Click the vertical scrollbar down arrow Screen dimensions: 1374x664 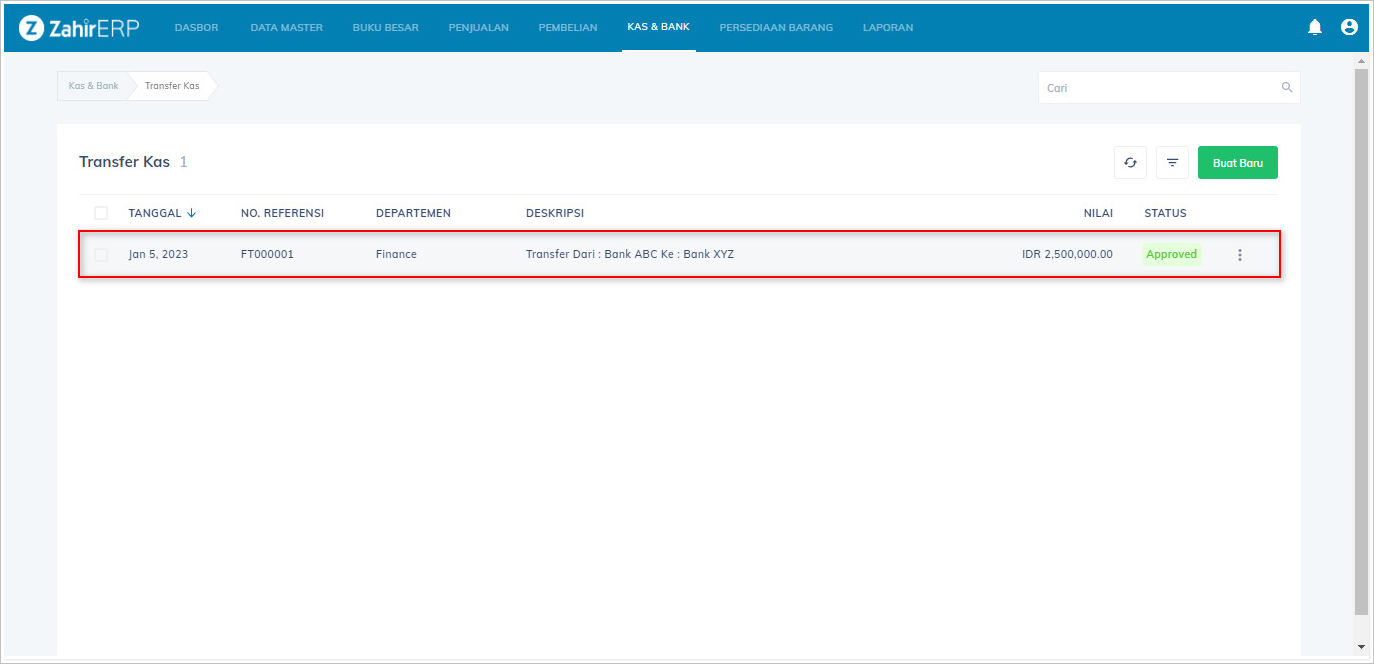pyautogui.click(x=1360, y=648)
